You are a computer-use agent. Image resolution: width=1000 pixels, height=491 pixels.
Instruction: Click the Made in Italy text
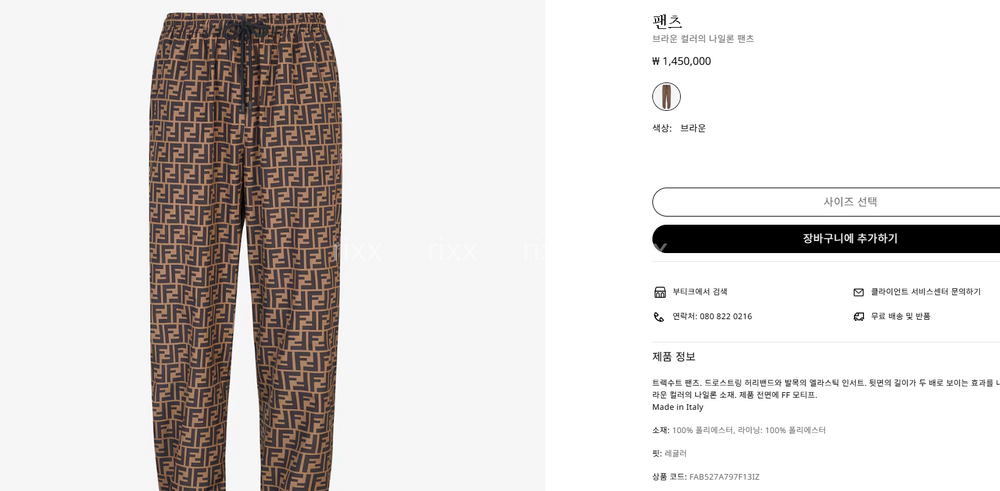point(677,407)
